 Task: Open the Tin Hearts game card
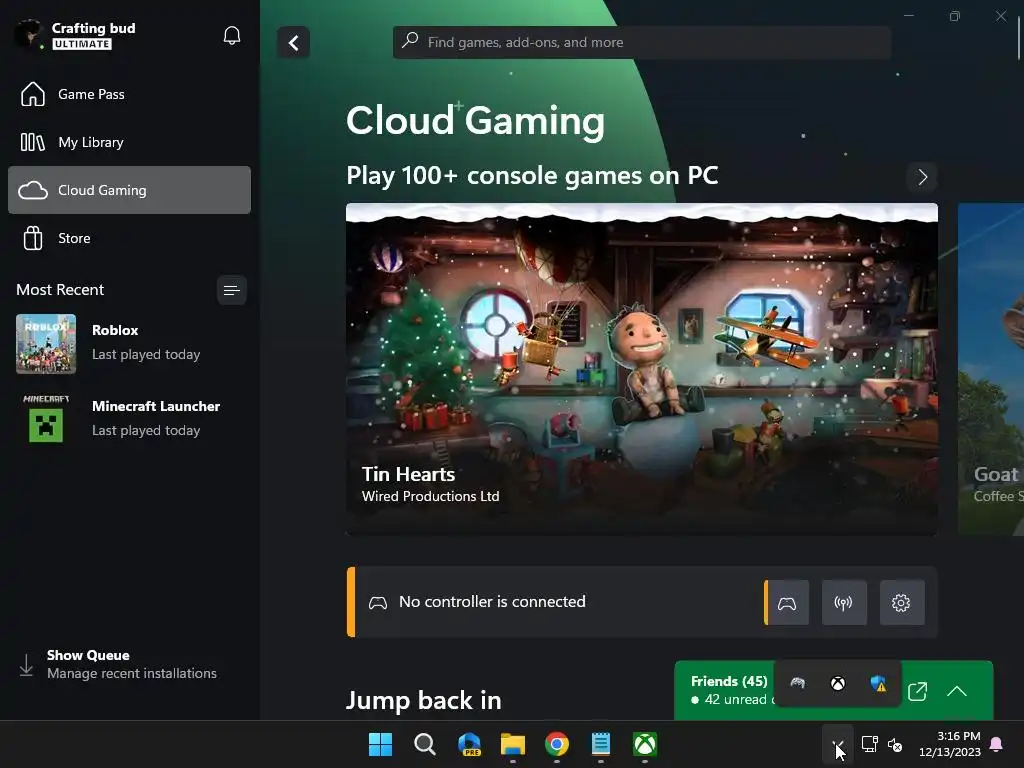point(642,369)
